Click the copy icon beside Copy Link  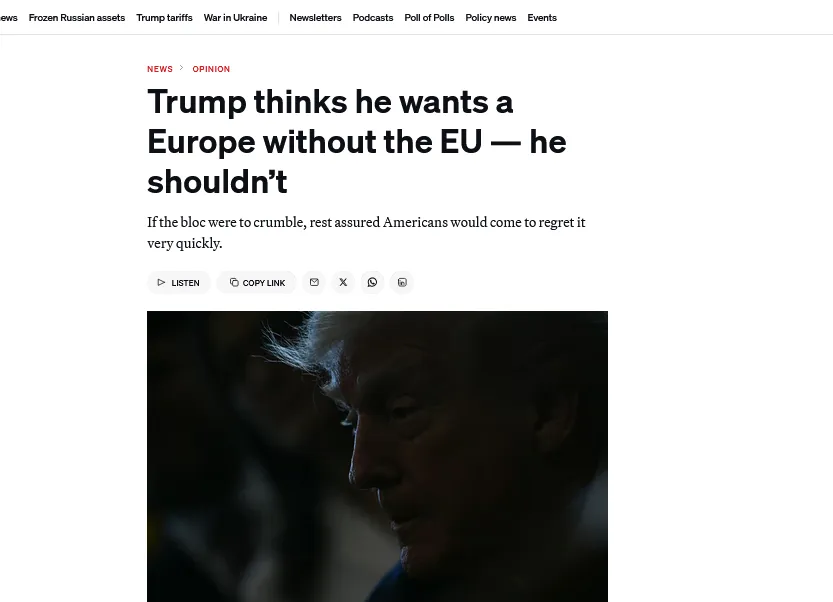point(234,282)
